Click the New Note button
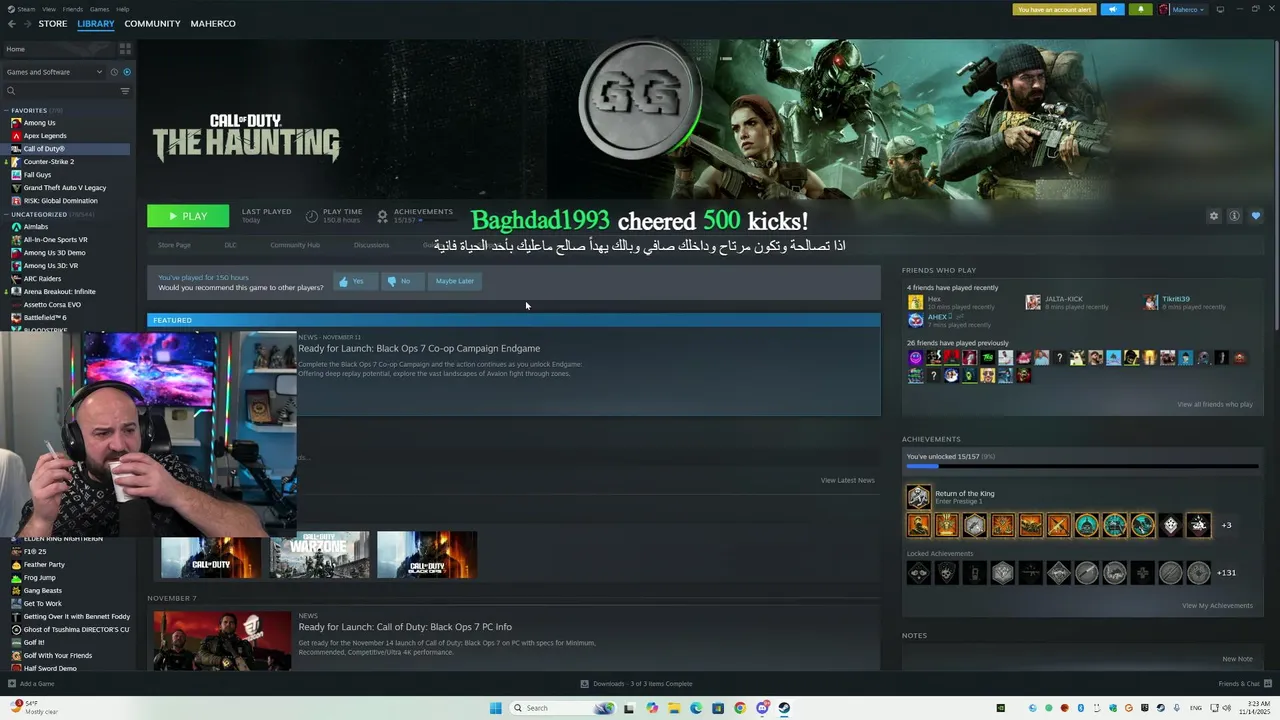Viewport: 1280px width, 720px height. coord(1237,659)
